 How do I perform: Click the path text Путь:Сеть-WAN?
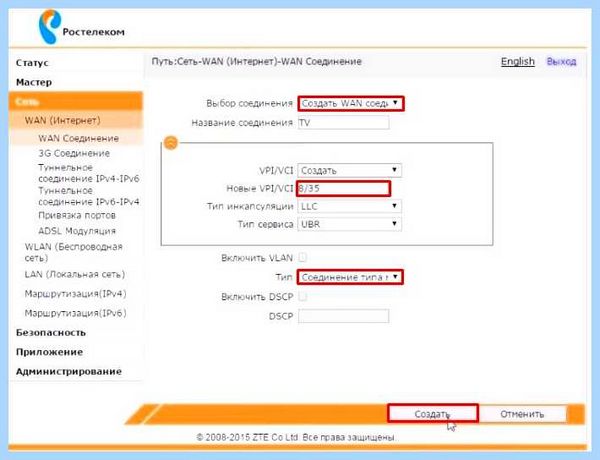tap(256, 62)
